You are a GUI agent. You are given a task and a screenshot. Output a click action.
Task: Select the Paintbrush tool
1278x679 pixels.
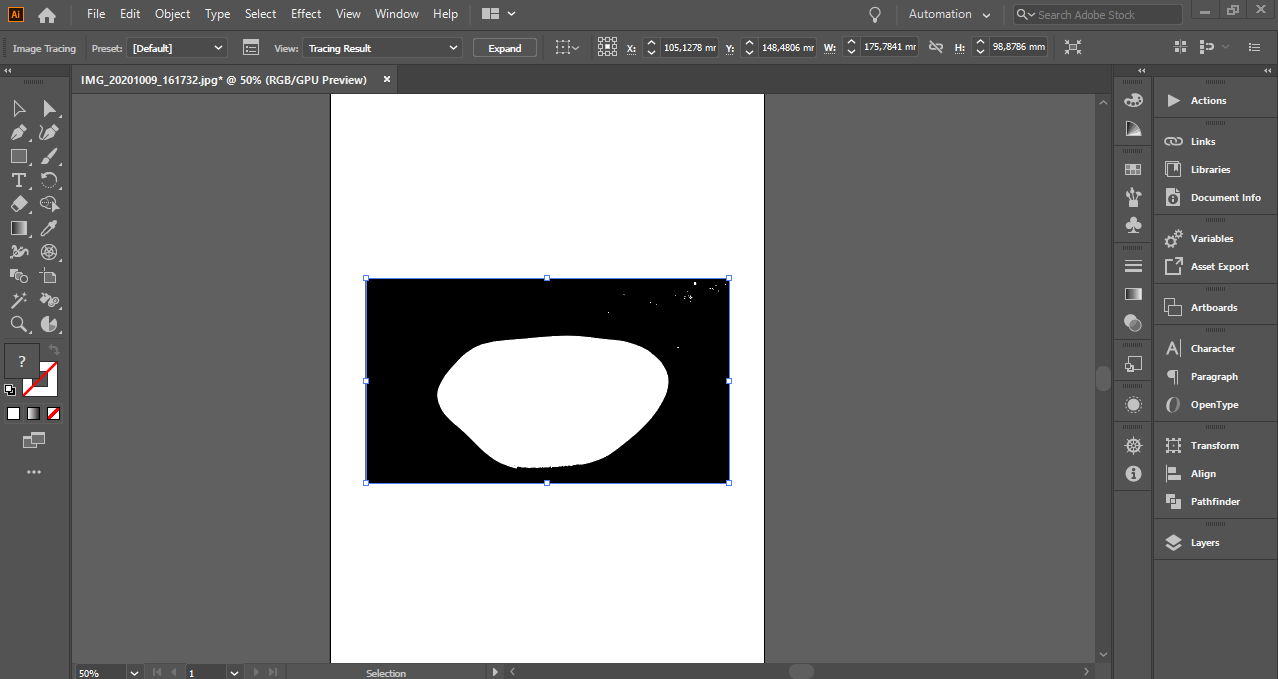[x=49, y=156]
